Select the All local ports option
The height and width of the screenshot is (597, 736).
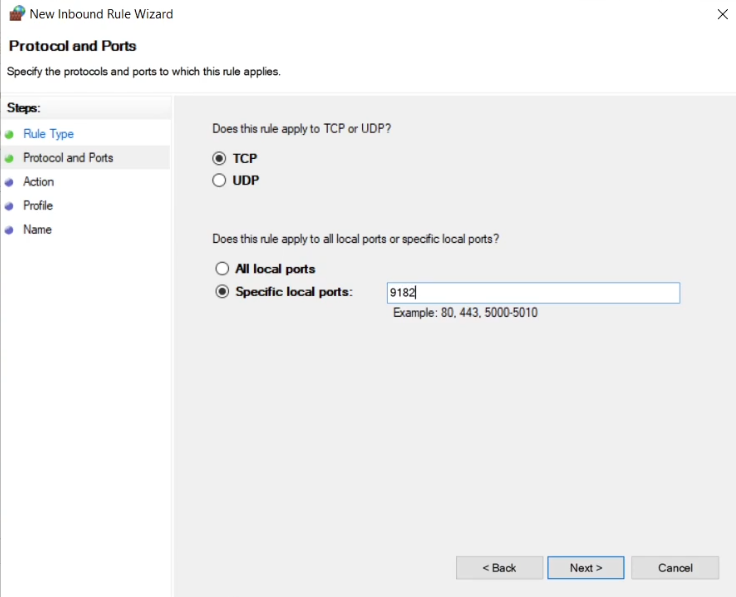pyautogui.click(x=222, y=269)
